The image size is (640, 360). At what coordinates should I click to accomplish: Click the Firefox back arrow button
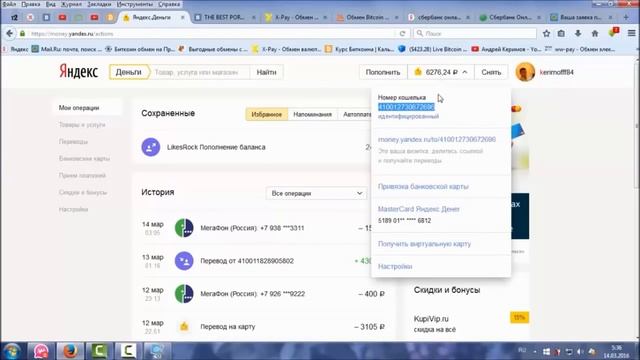point(9,33)
